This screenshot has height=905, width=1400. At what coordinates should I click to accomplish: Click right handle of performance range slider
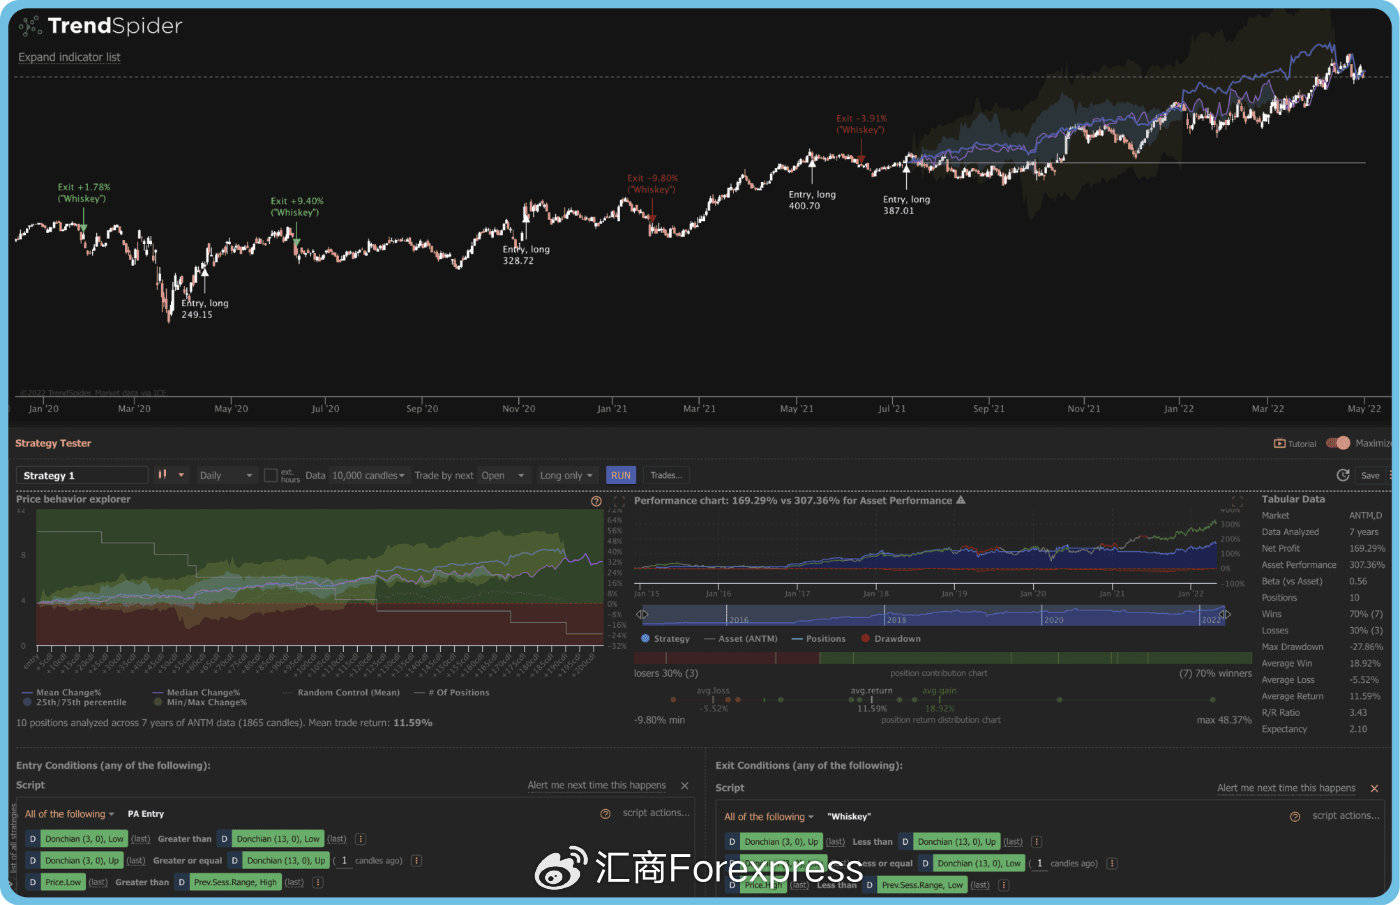click(x=1224, y=614)
